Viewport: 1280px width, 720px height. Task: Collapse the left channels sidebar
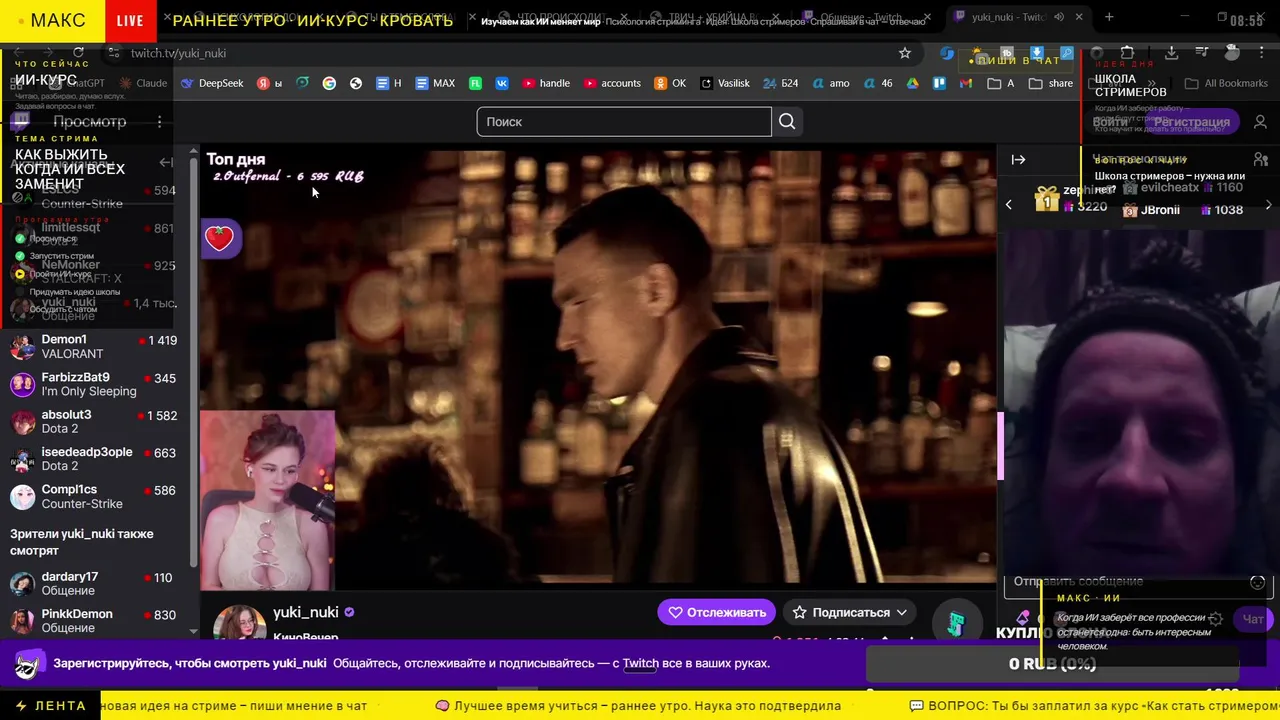pos(166,162)
